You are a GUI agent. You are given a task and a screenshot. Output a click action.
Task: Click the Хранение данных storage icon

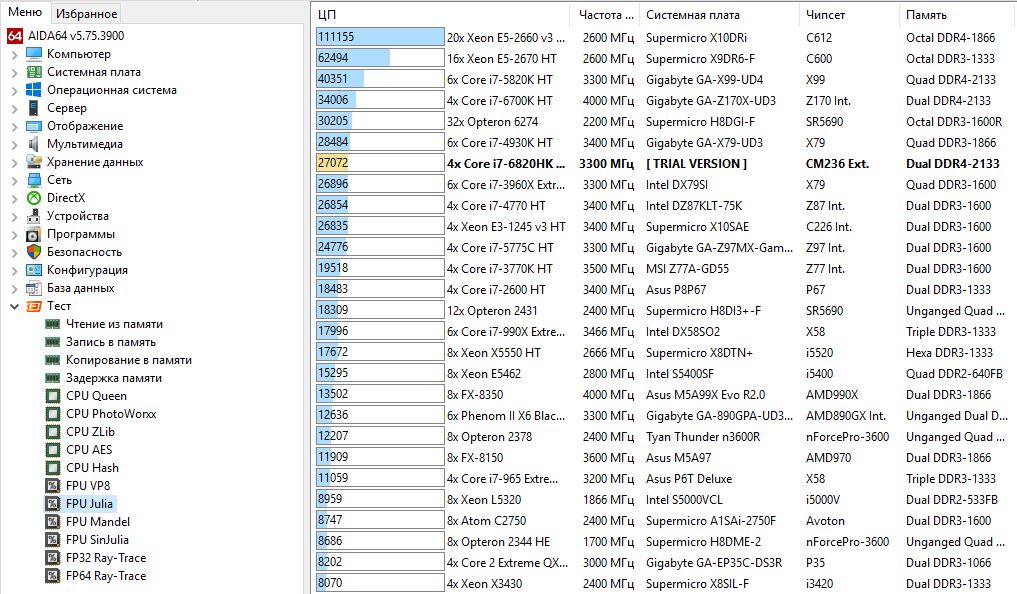click(34, 162)
